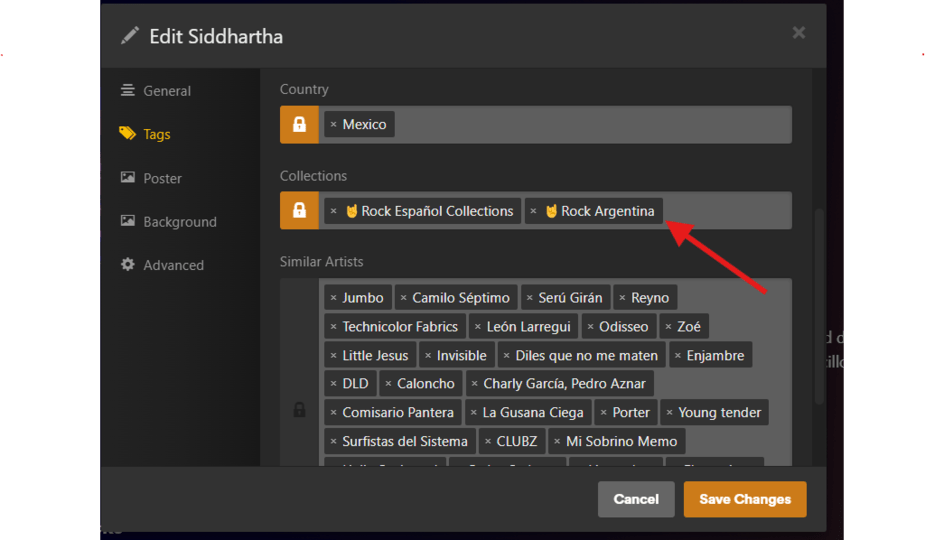Click the dialog's vertical scrollbar
This screenshot has height=540, width=925.
click(818, 306)
